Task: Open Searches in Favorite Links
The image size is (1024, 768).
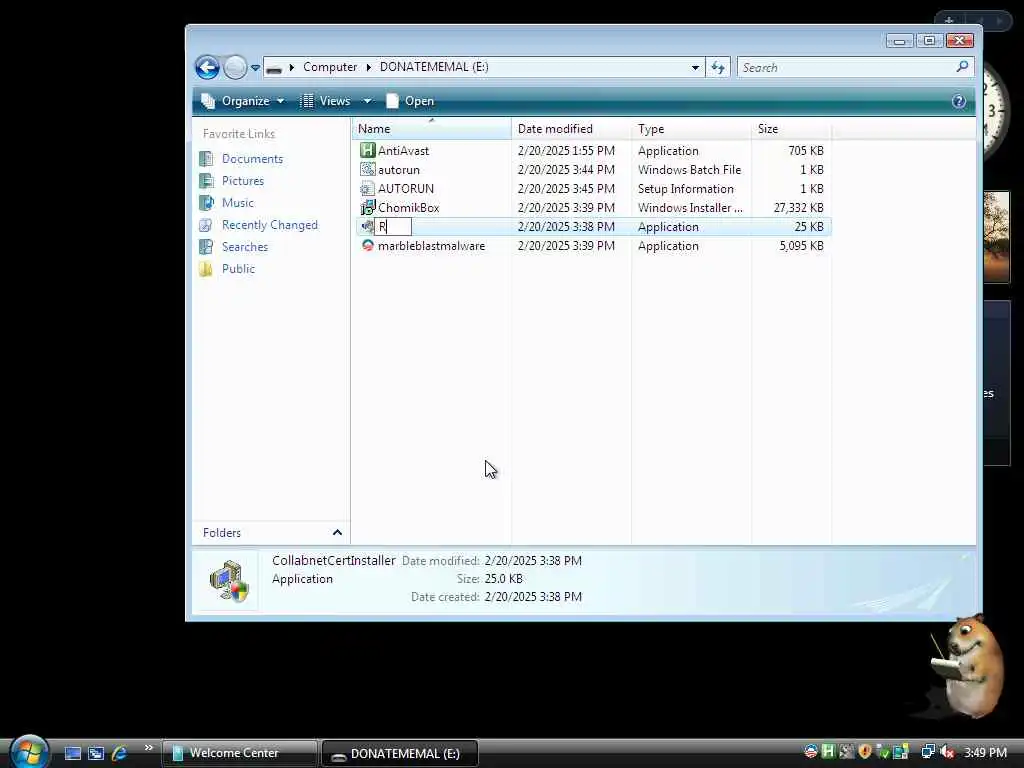Action: tap(245, 247)
